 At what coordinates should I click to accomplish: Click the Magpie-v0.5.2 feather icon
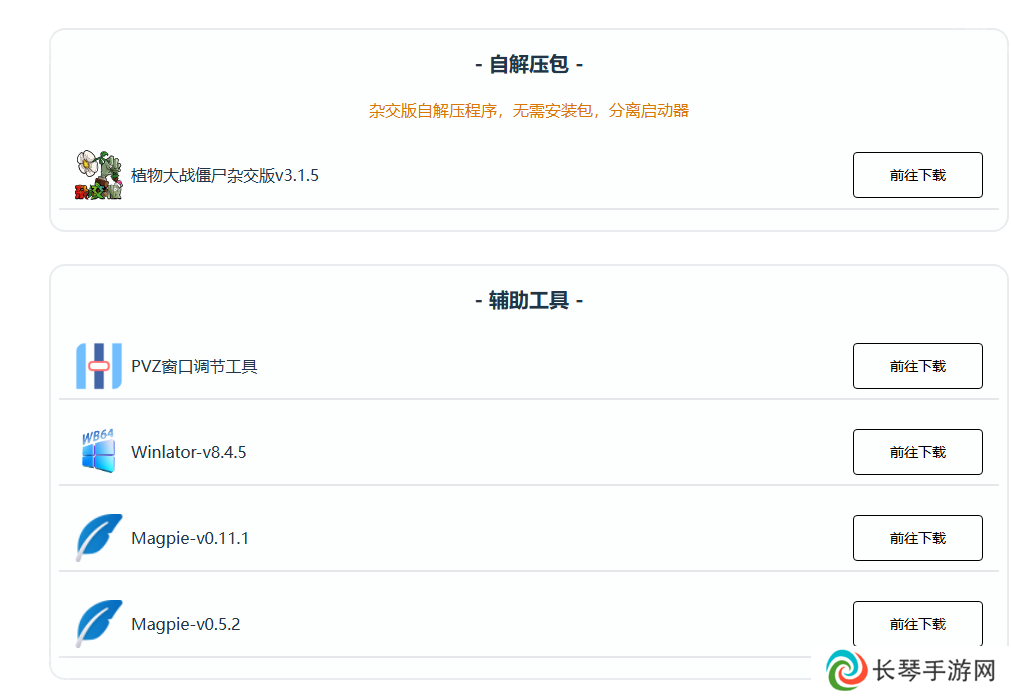[99, 624]
